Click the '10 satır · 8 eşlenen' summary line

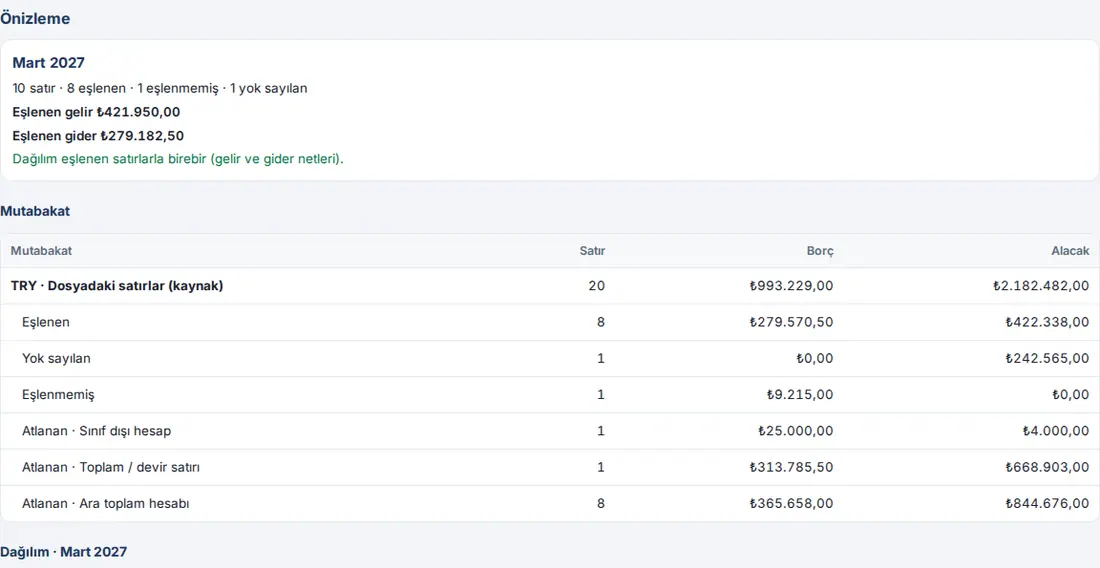(160, 88)
